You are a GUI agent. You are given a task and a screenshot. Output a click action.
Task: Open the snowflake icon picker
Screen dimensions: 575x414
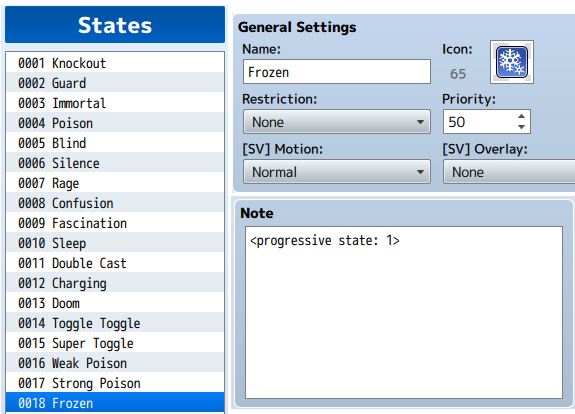[x=512, y=62]
